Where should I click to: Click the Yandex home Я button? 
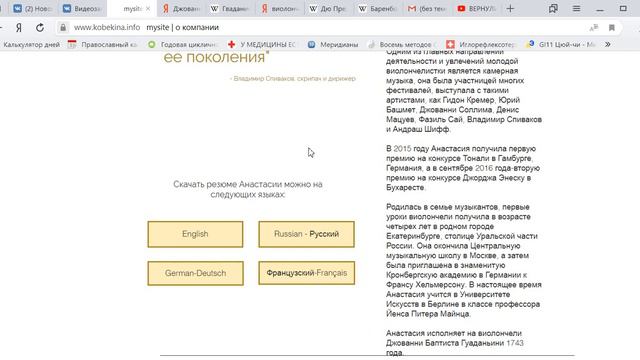[x=18, y=28]
